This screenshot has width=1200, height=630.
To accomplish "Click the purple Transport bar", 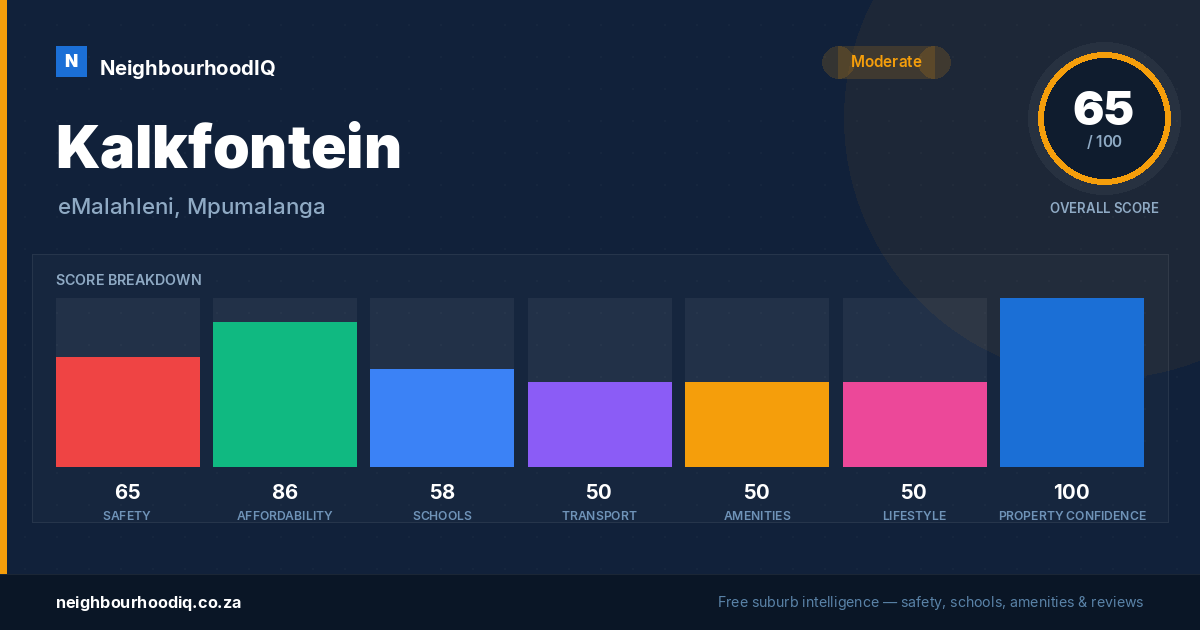I will coord(600,424).
